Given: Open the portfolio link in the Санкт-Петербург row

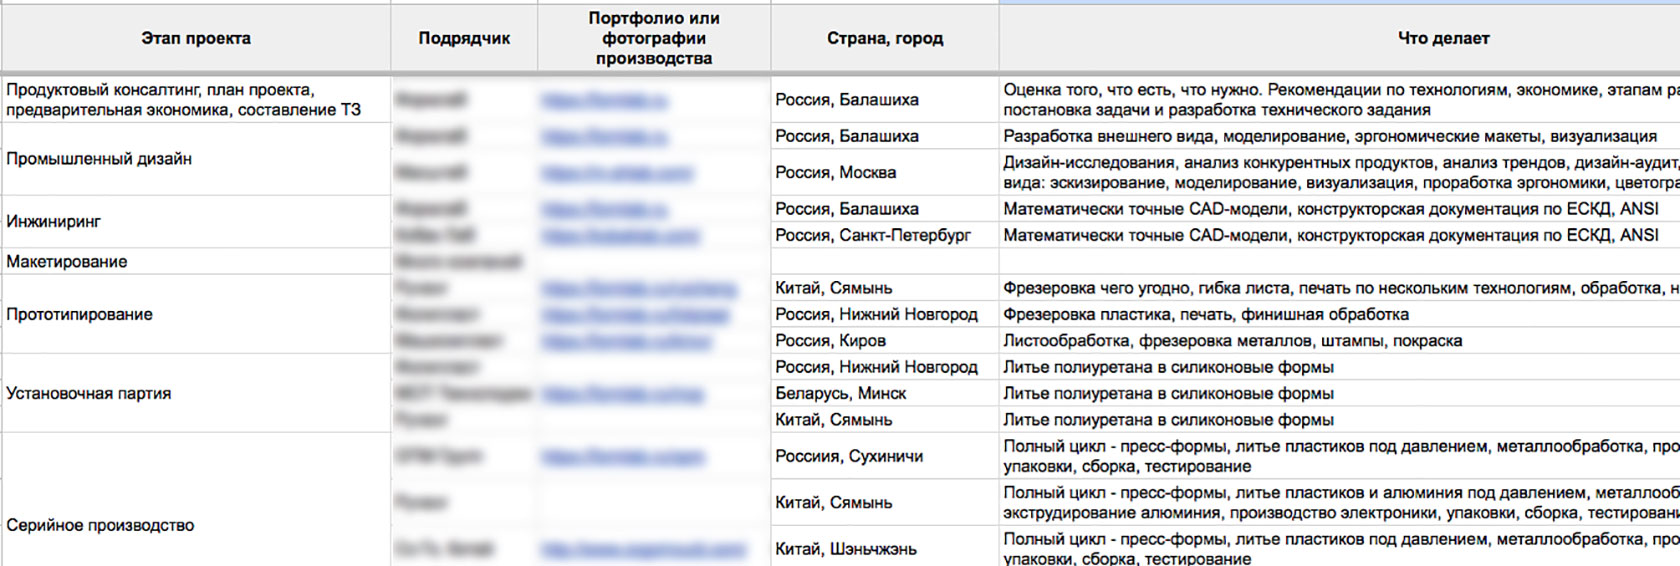Looking at the screenshot, I should point(621,236).
